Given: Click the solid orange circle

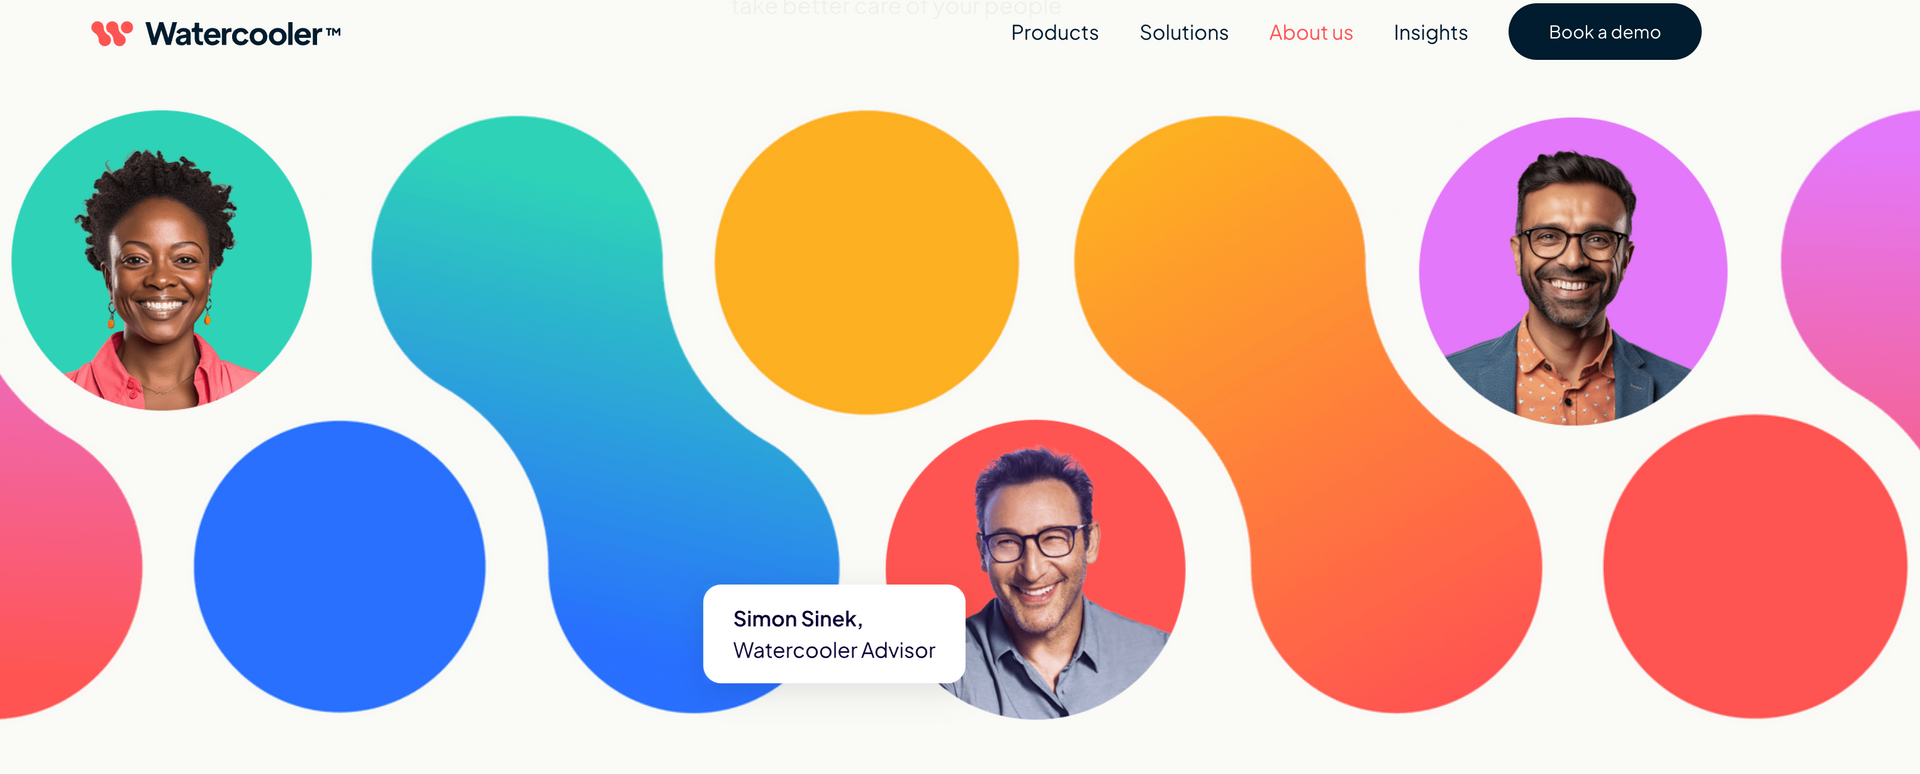Looking at the screenshot, I should [x=867, y=262].
